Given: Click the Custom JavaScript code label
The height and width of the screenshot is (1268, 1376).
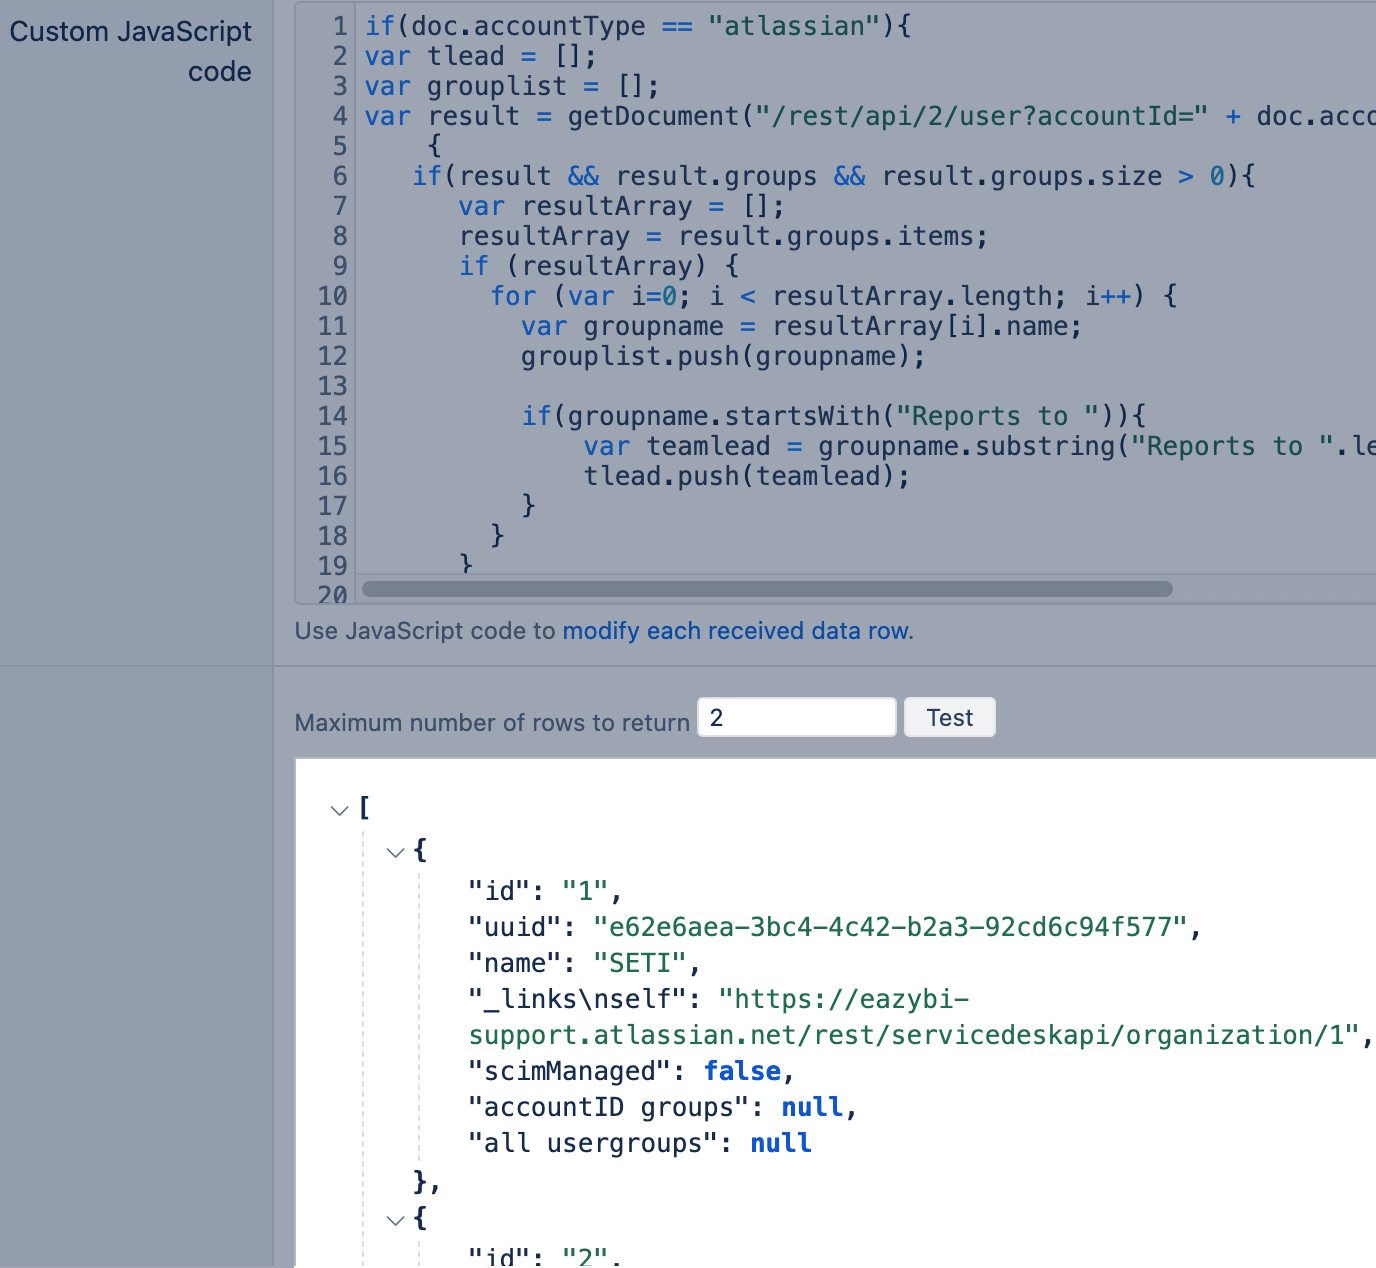Looking at the screenshot, I should 131,51.
